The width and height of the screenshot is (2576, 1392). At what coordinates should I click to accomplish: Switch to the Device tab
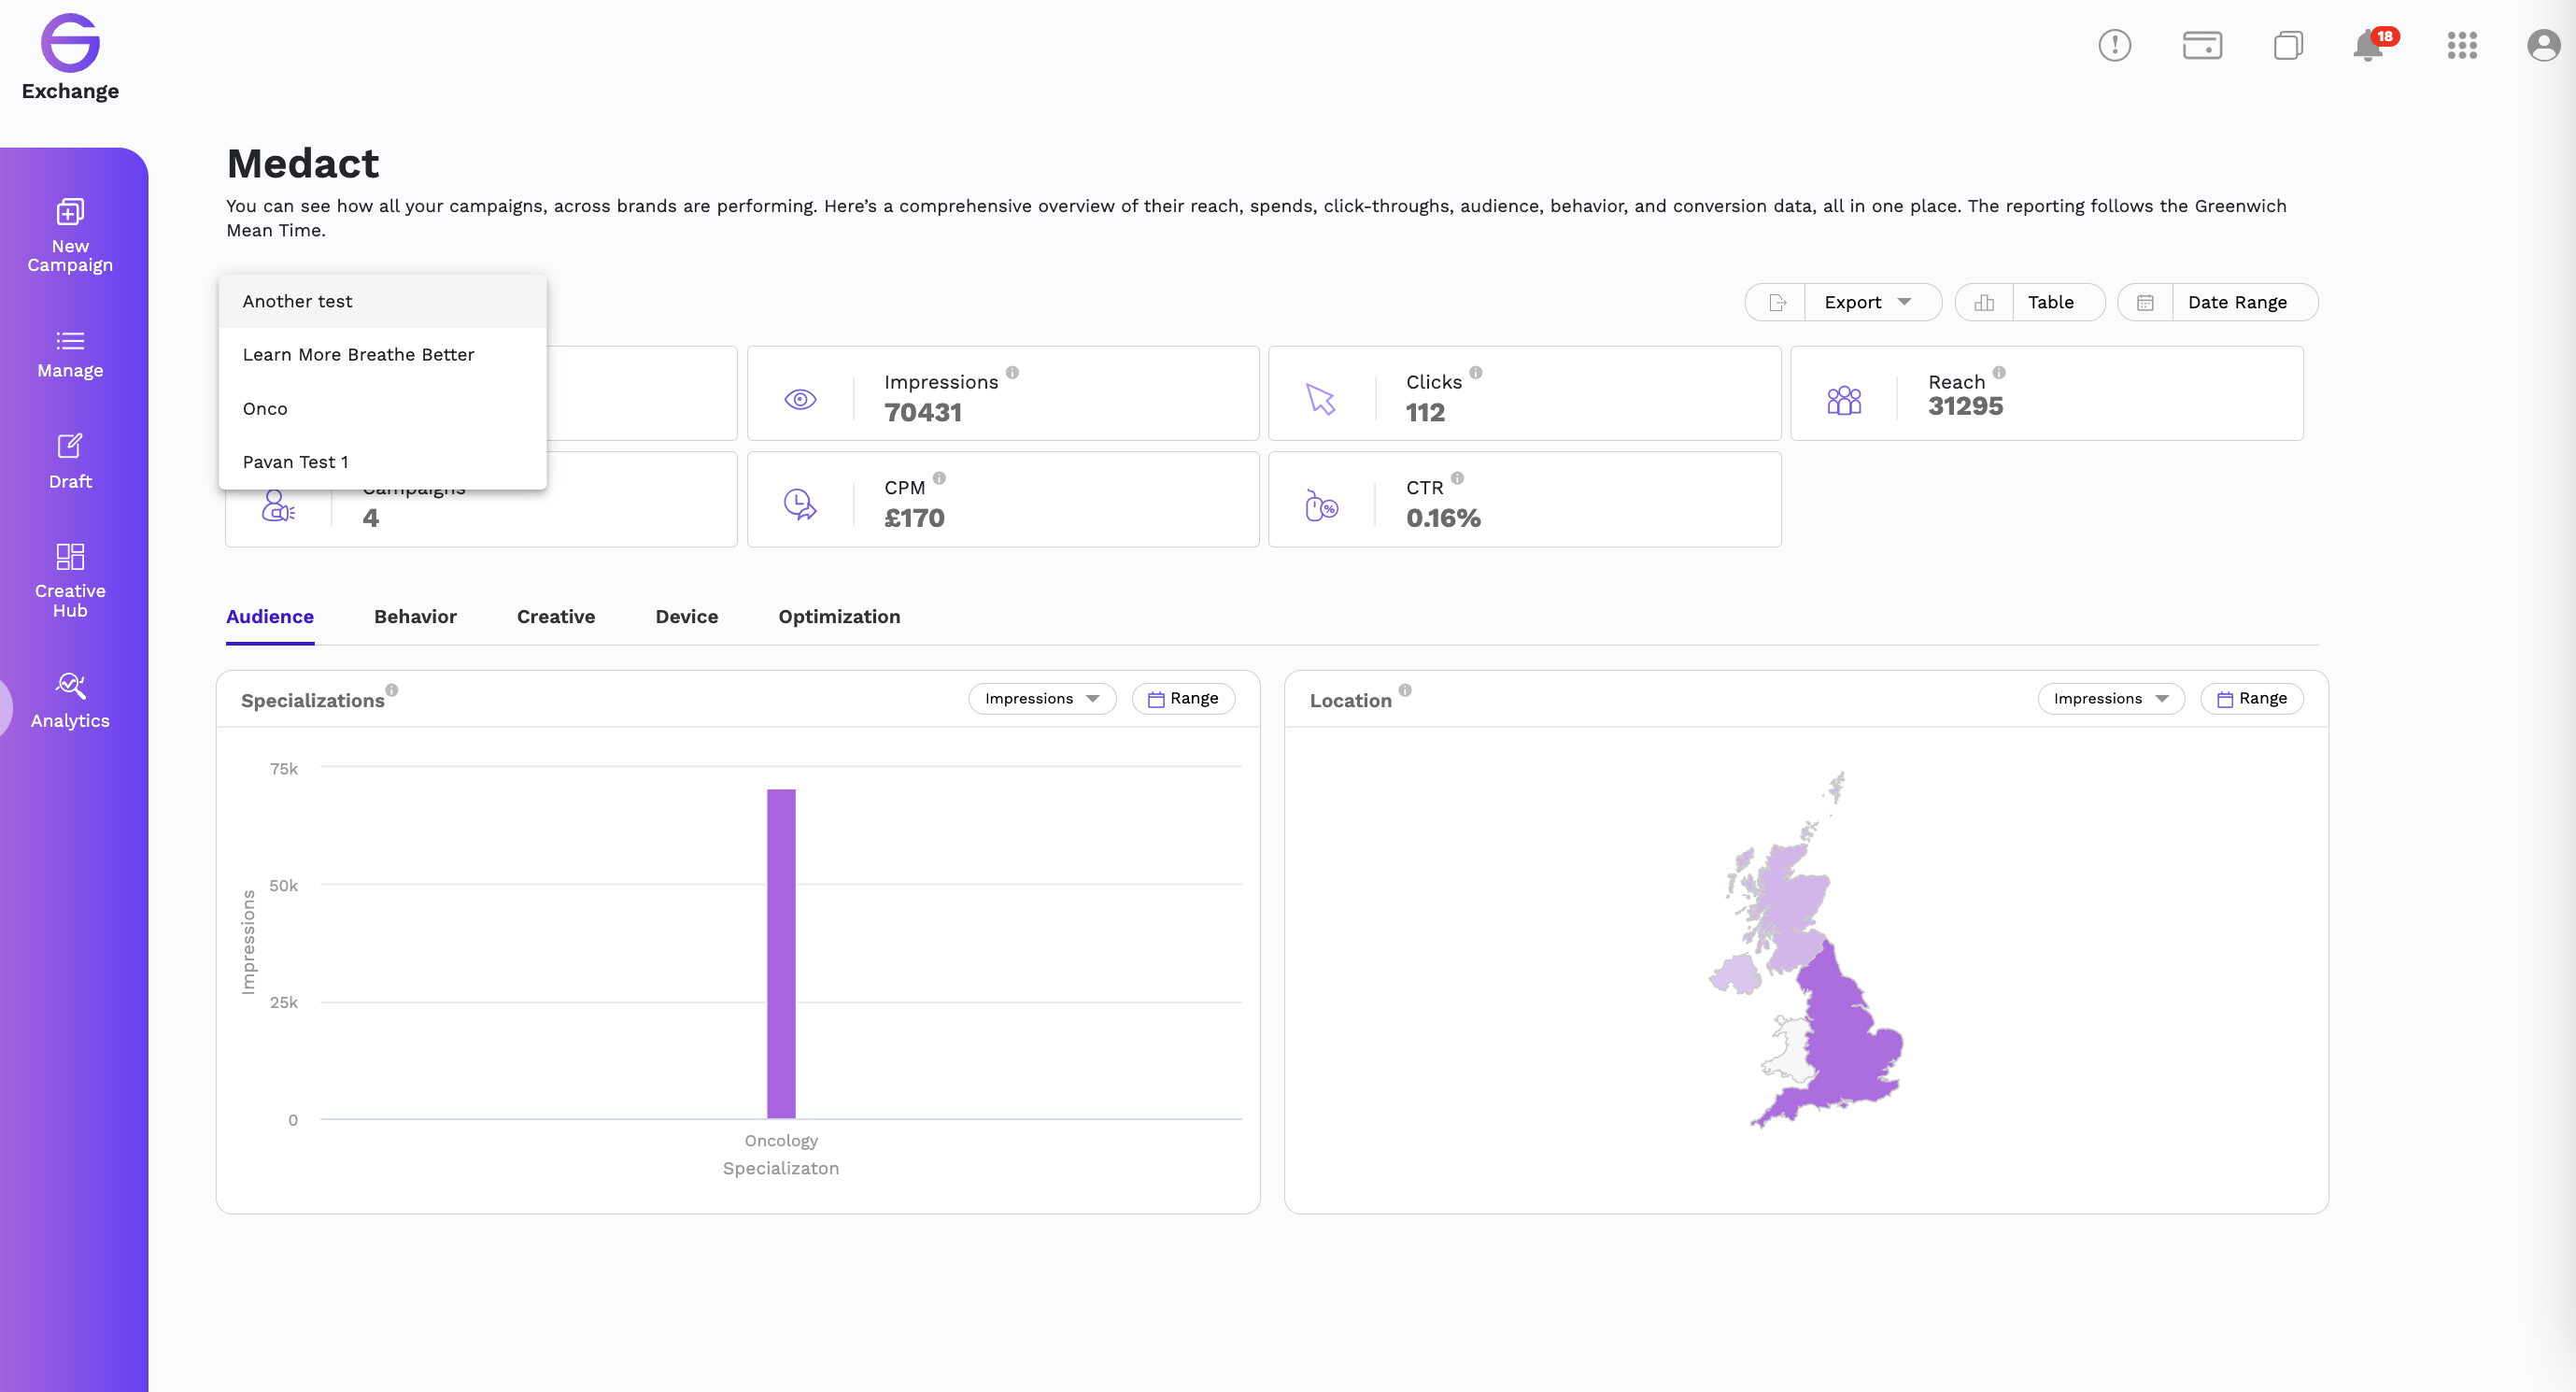point(686,617)
